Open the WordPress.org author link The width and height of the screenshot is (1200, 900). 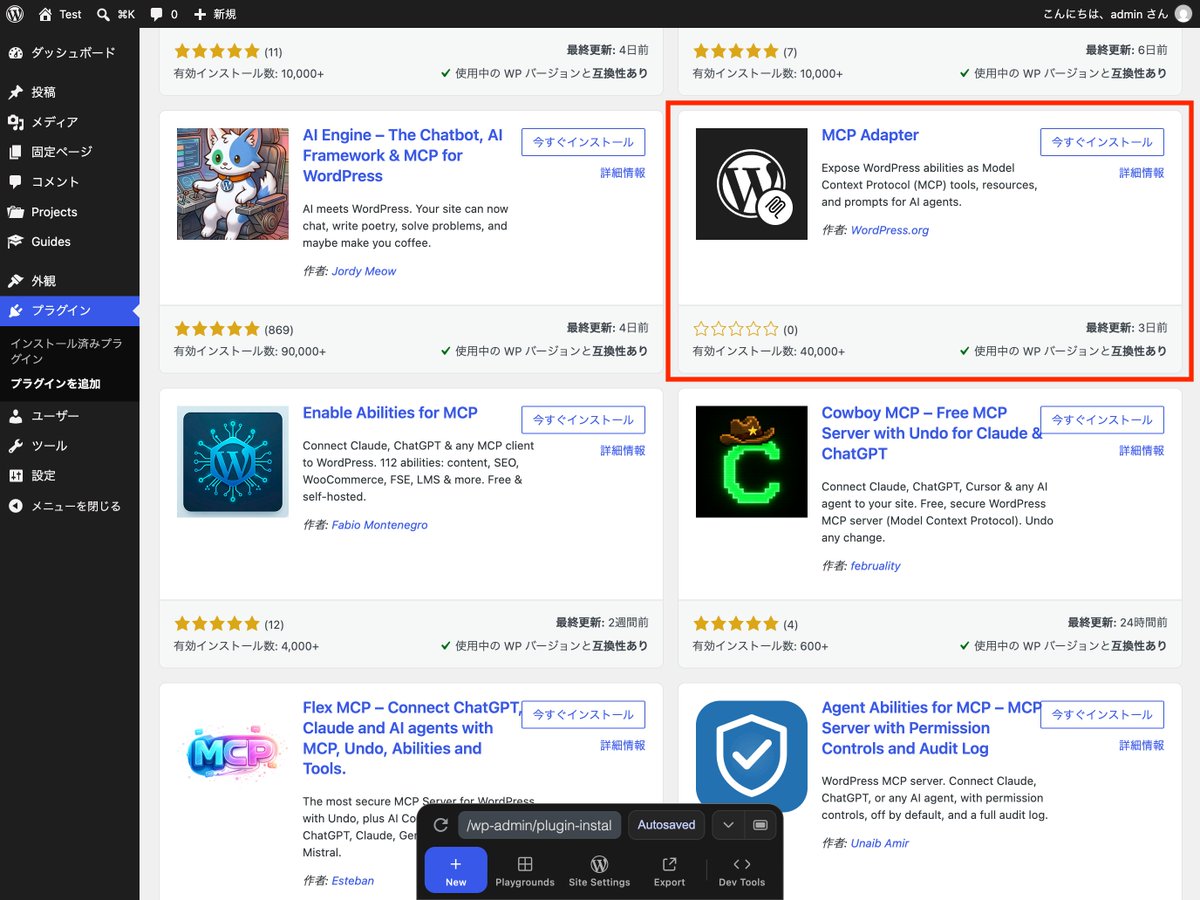point(890,230)
